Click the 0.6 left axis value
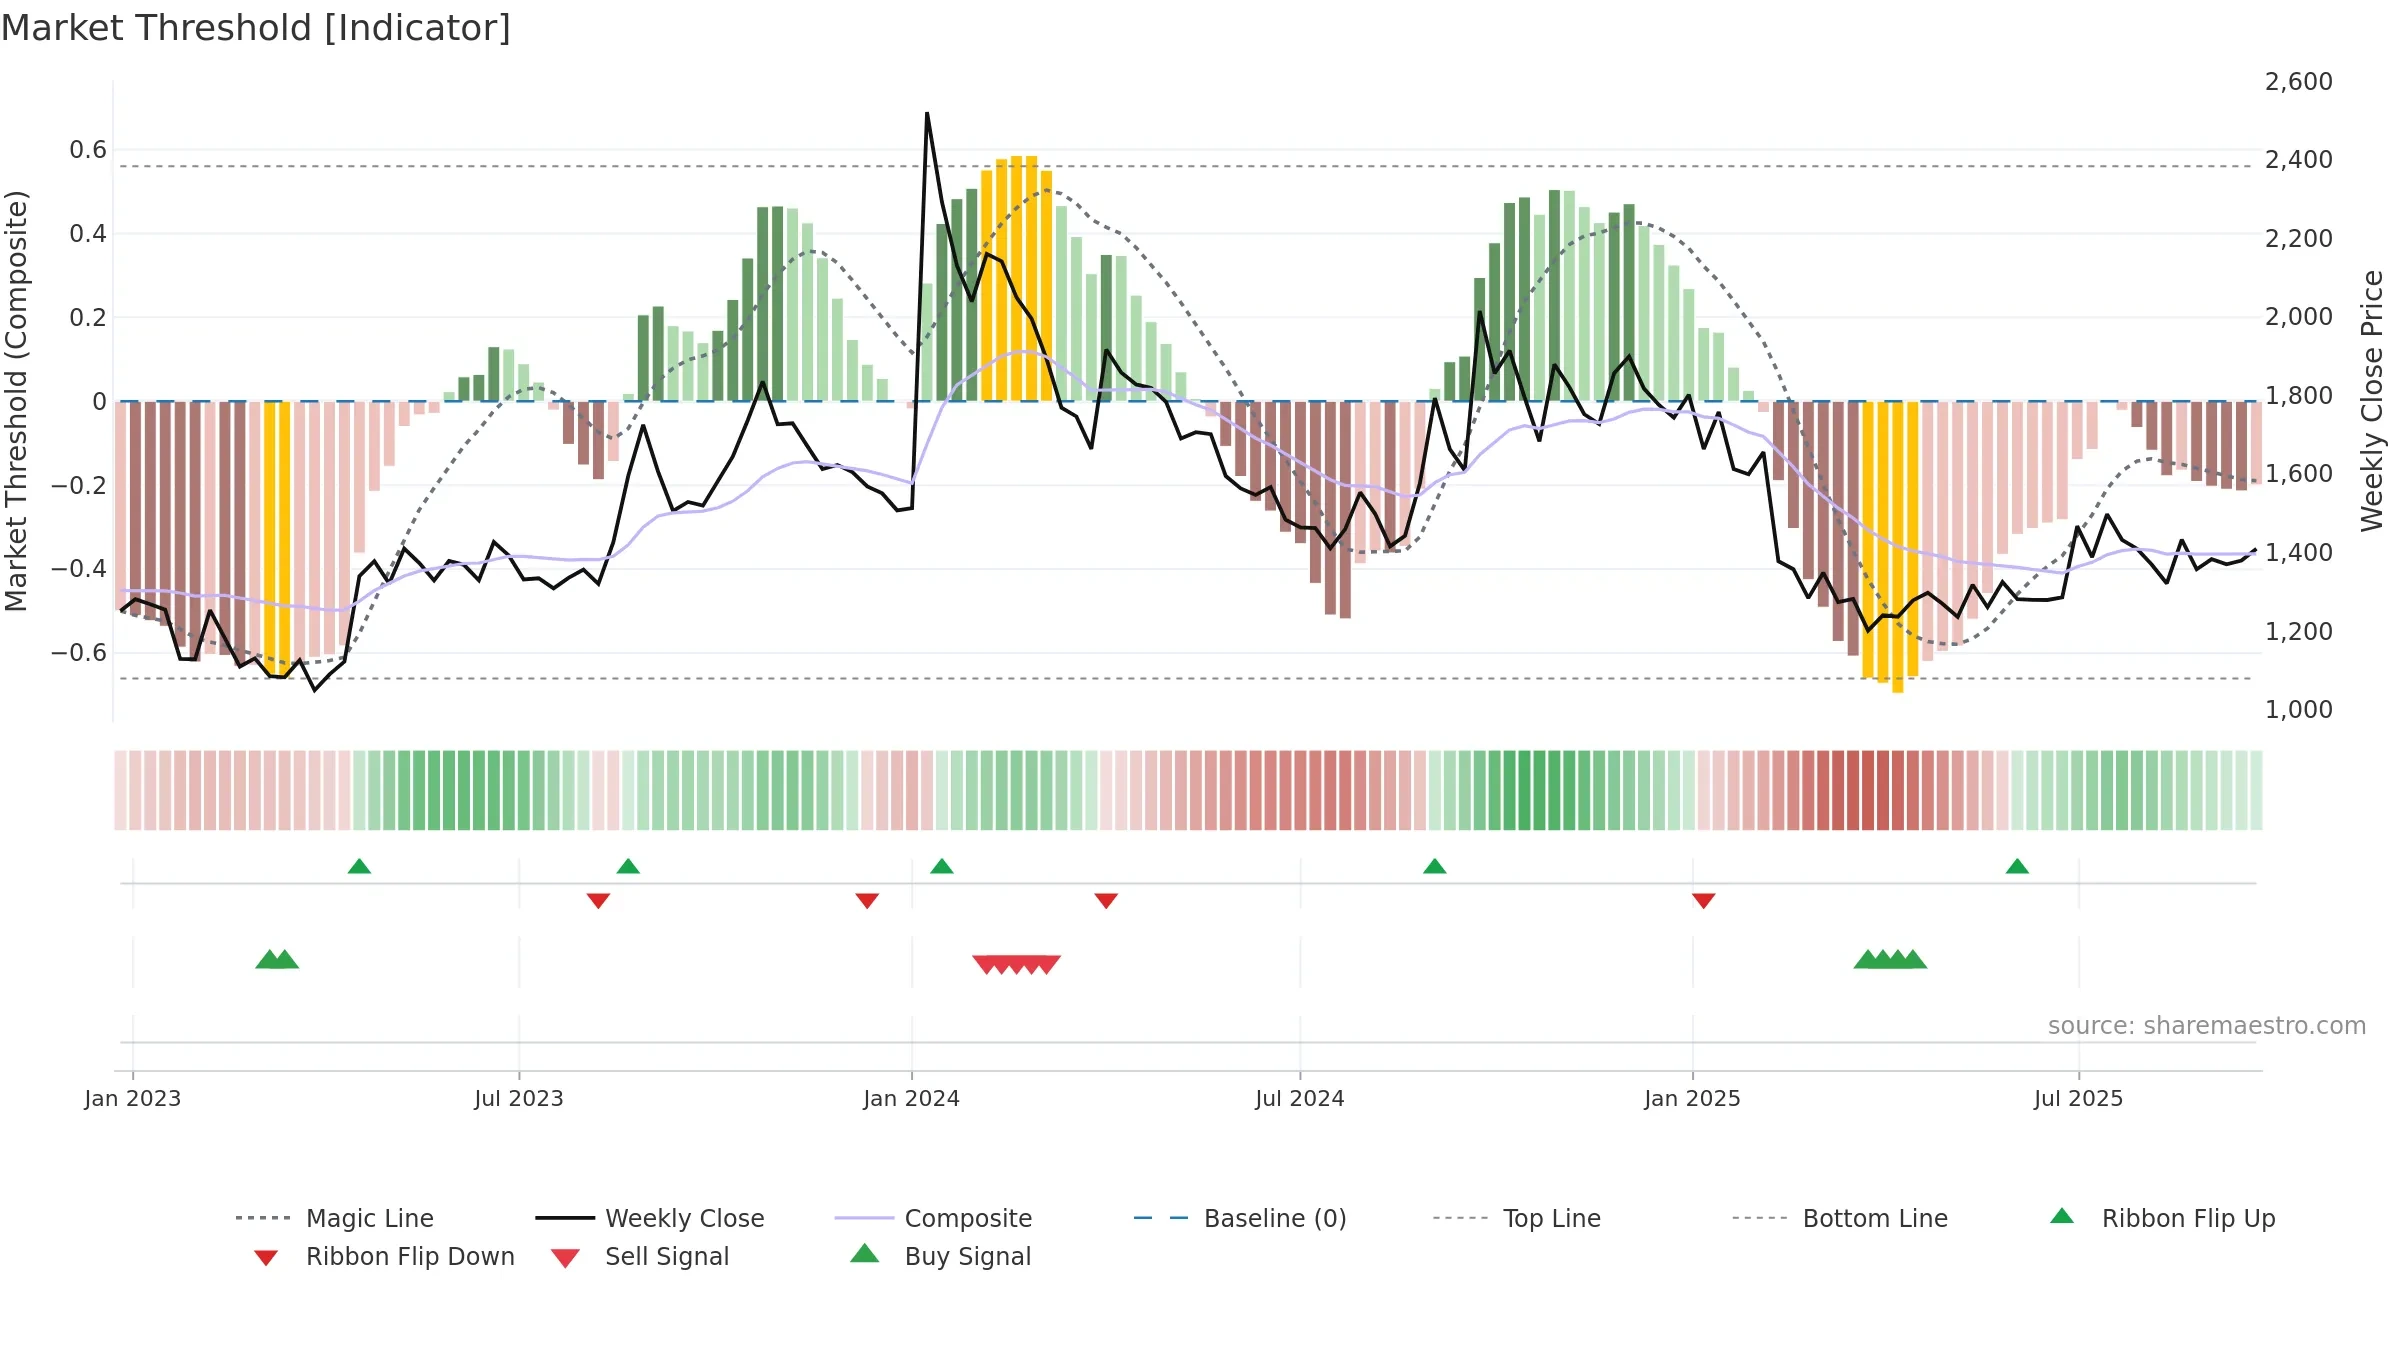The height and width of the screenshot is (1350, 2400). tap(88, 150)
